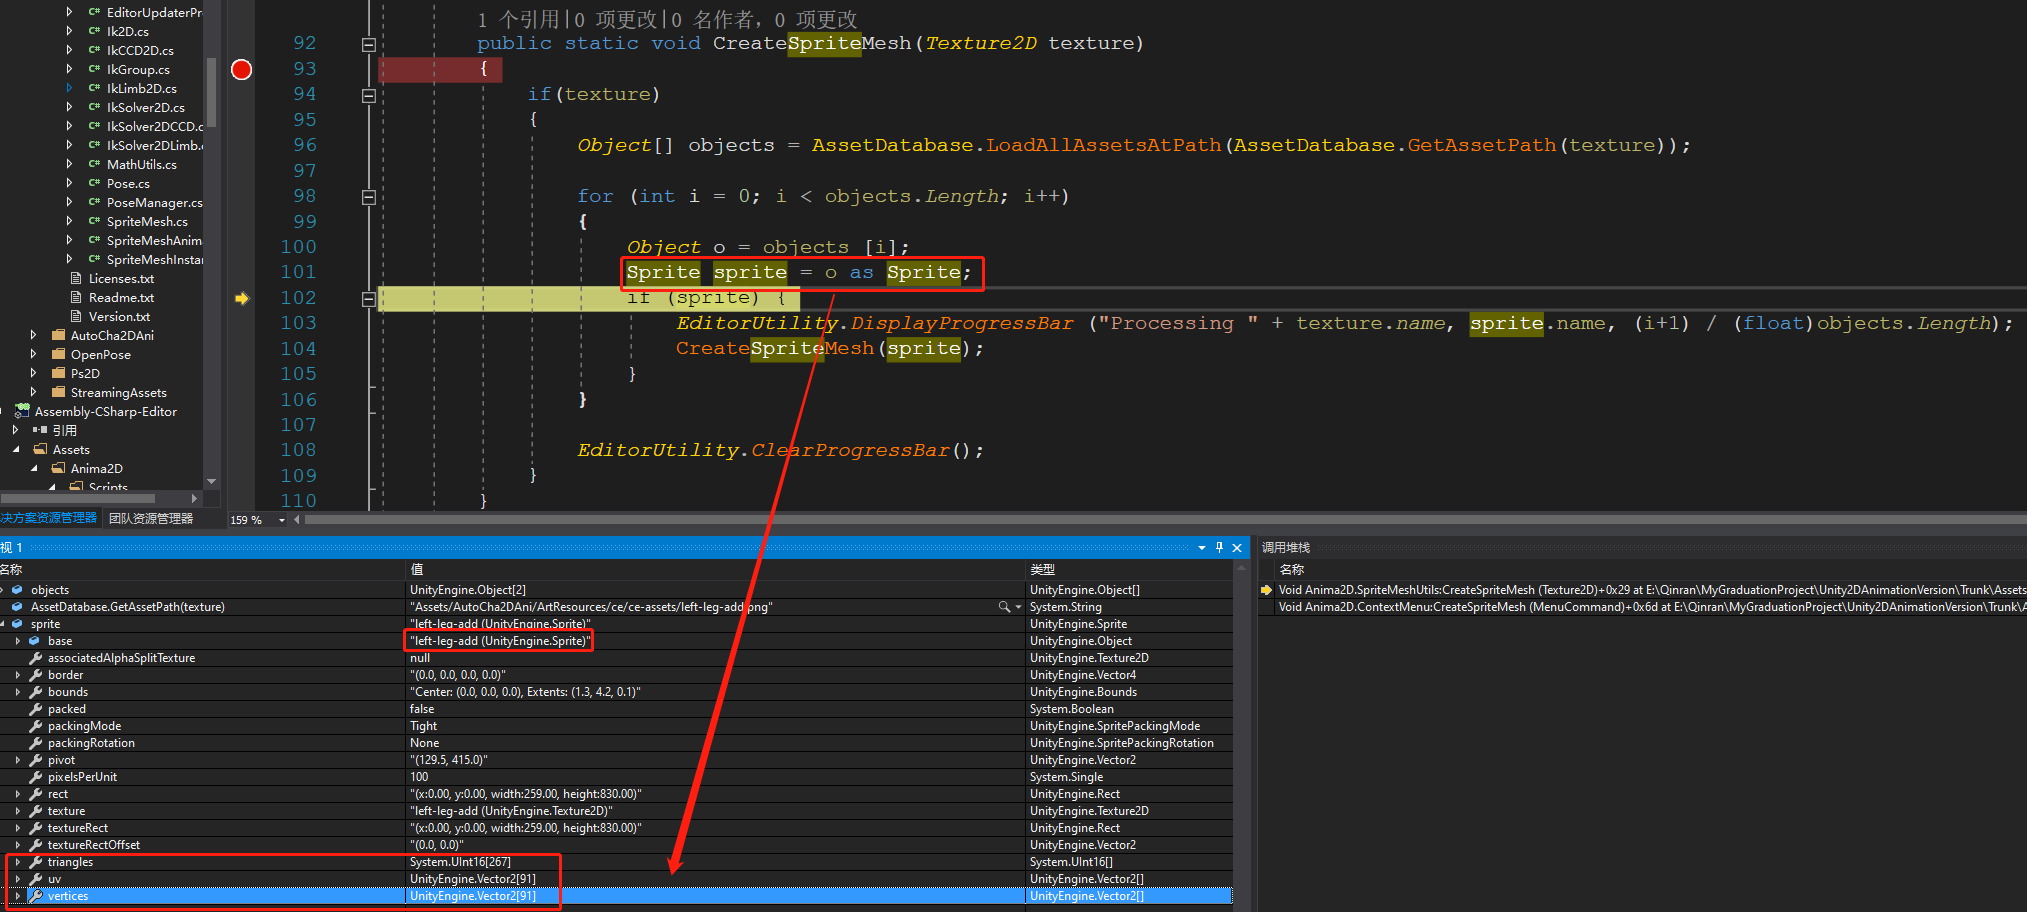The height and width of the screenshot is (912, 2027).
Task: Expand the border watch entry
Action: click(x=18, y=675)
